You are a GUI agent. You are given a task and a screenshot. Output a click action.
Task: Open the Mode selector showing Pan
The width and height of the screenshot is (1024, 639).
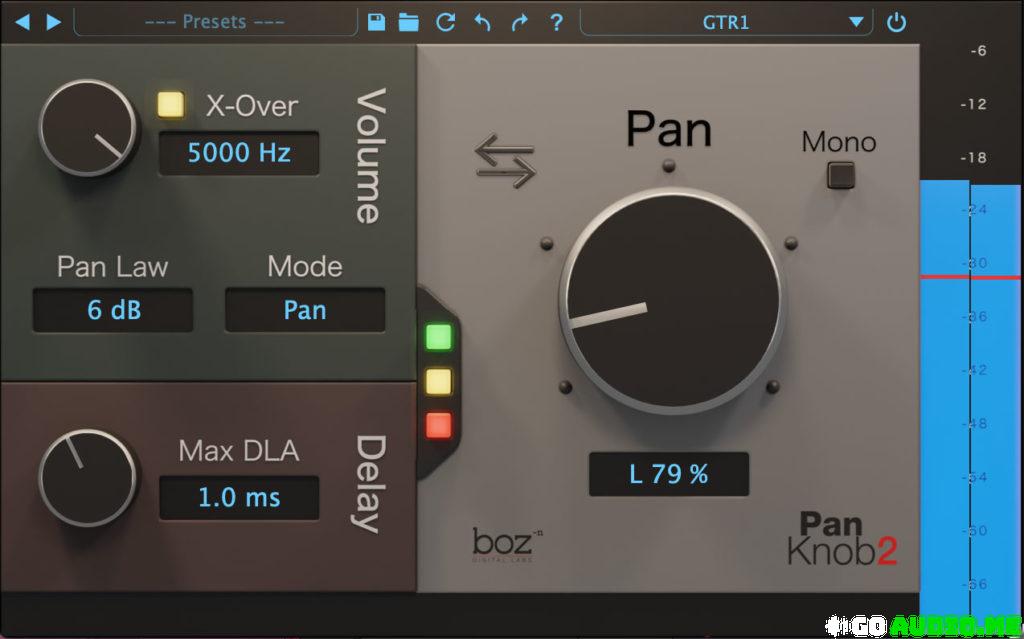(305, 310)
